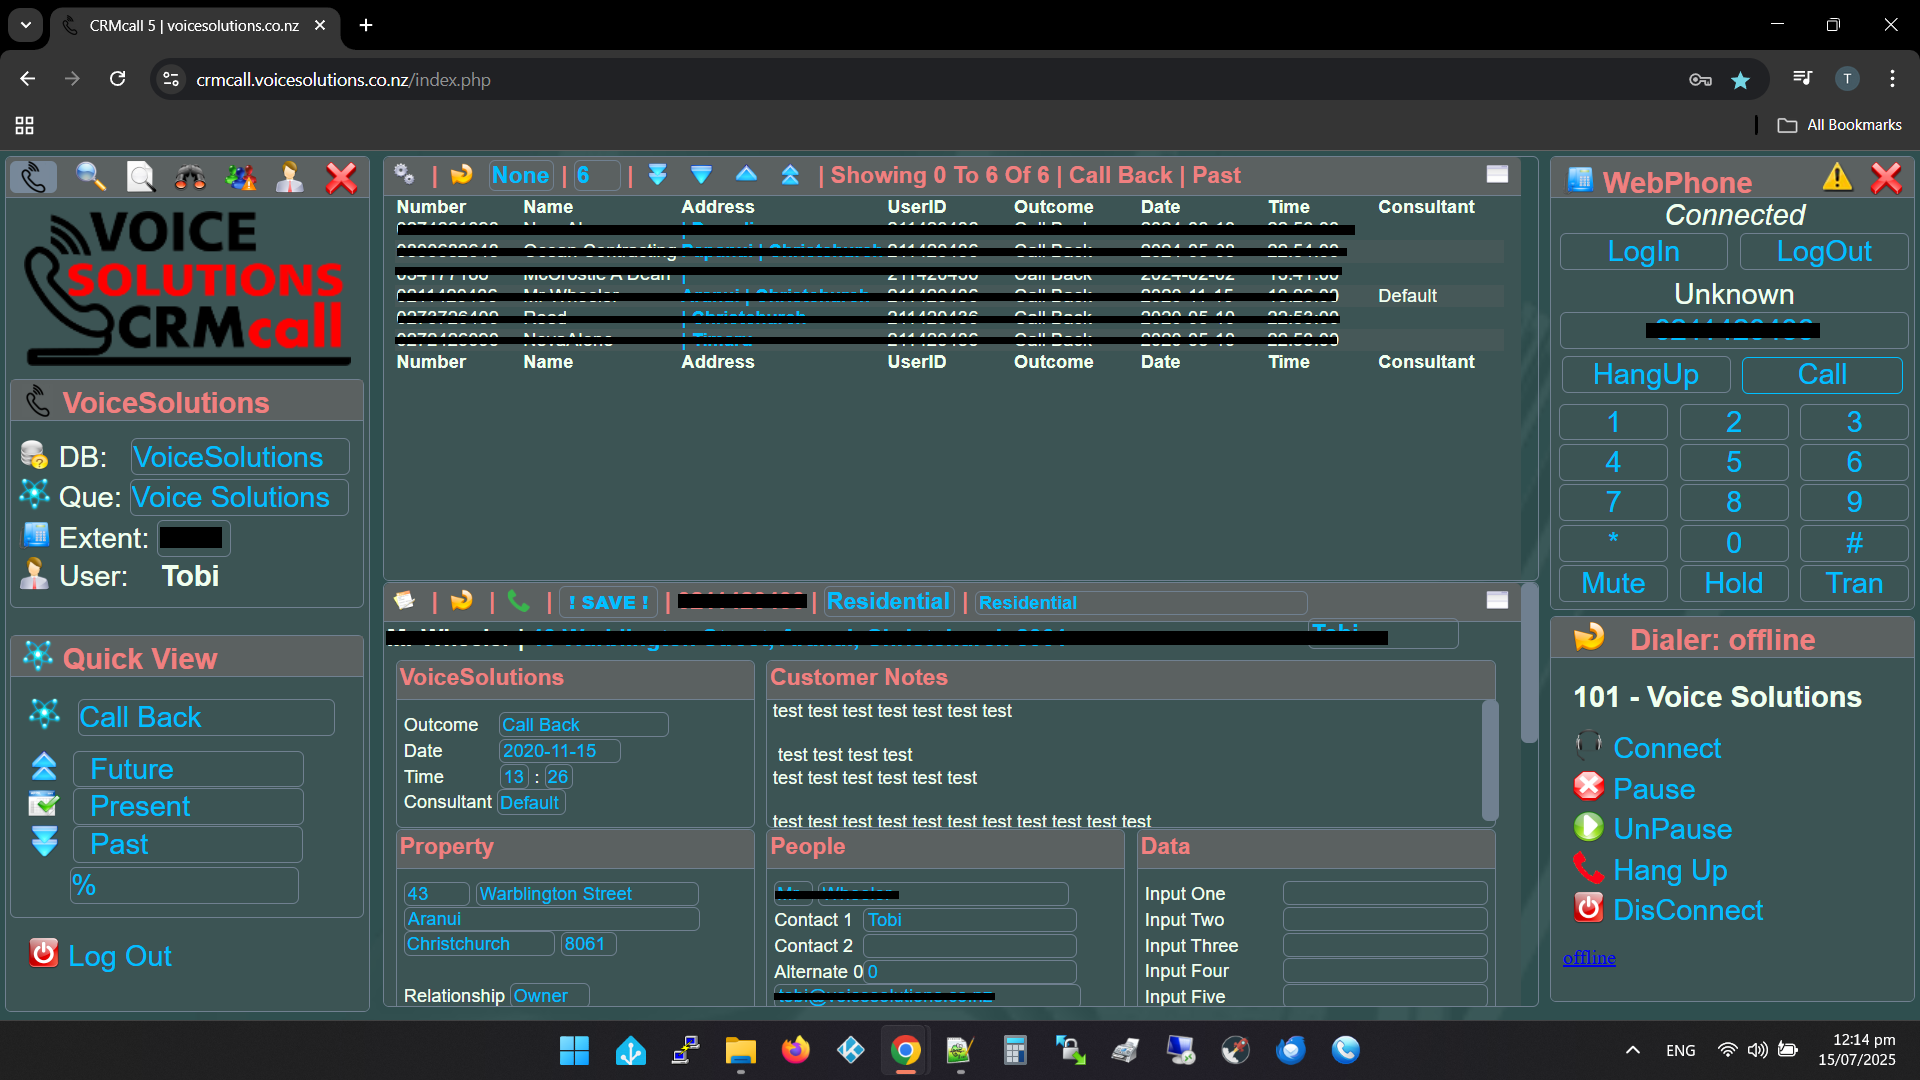Toggle Mute on the WebPhone
The height and width of the screenshot is (1080, 1920).
(x=1612, y=583)
